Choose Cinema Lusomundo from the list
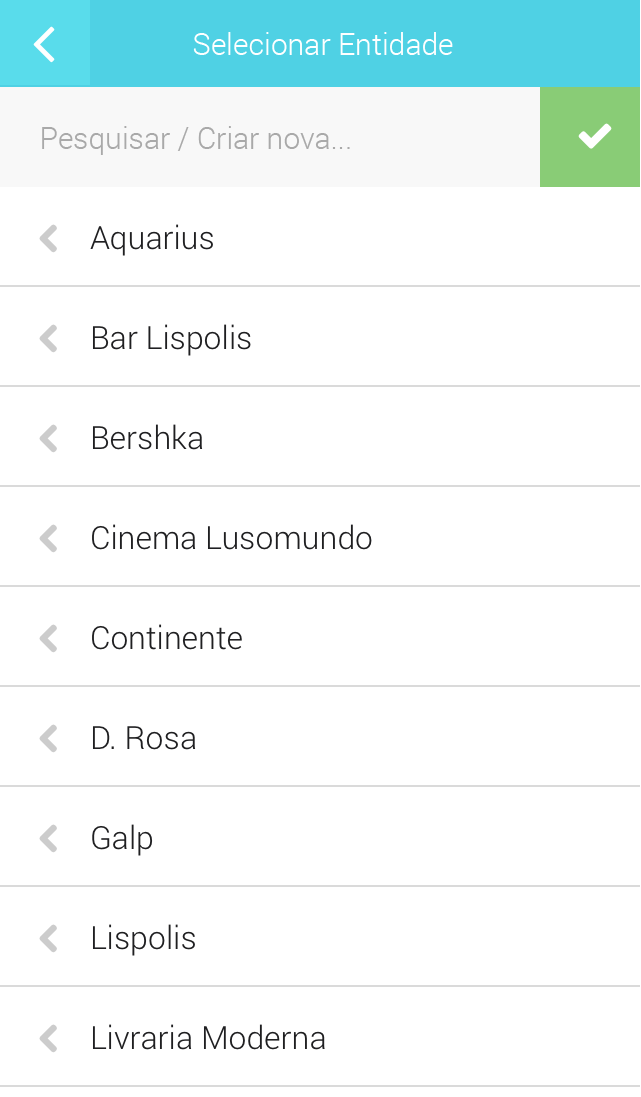 pyautogui.click(x=231, y=538)
